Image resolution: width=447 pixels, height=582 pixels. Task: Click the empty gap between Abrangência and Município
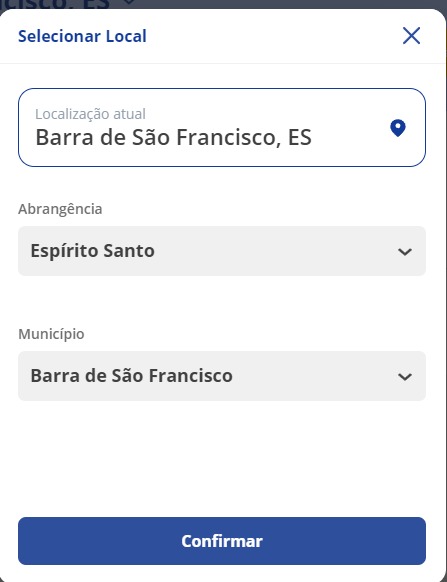coord(222,301)
